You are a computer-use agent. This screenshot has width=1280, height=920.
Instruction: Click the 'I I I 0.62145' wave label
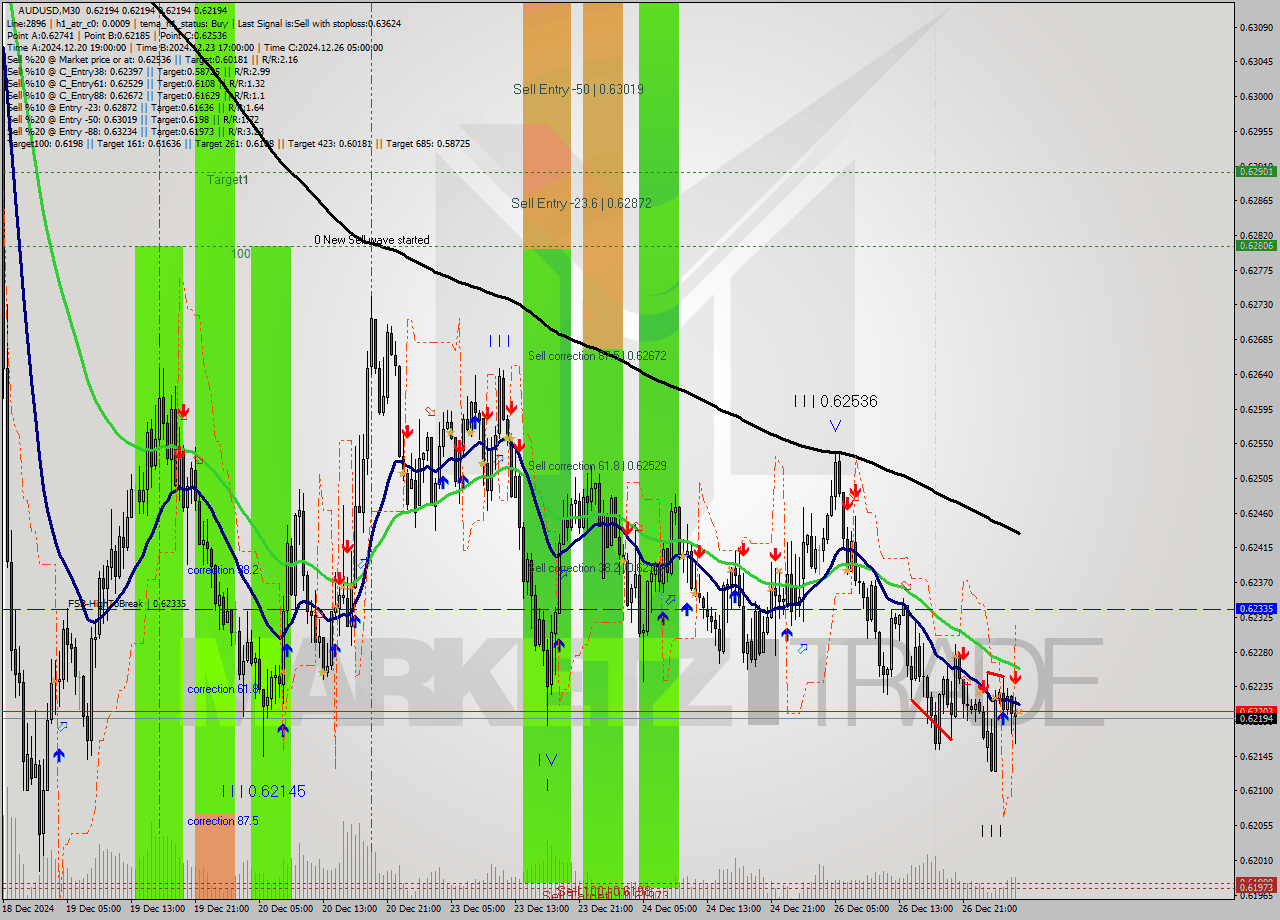tap(264, 791)
